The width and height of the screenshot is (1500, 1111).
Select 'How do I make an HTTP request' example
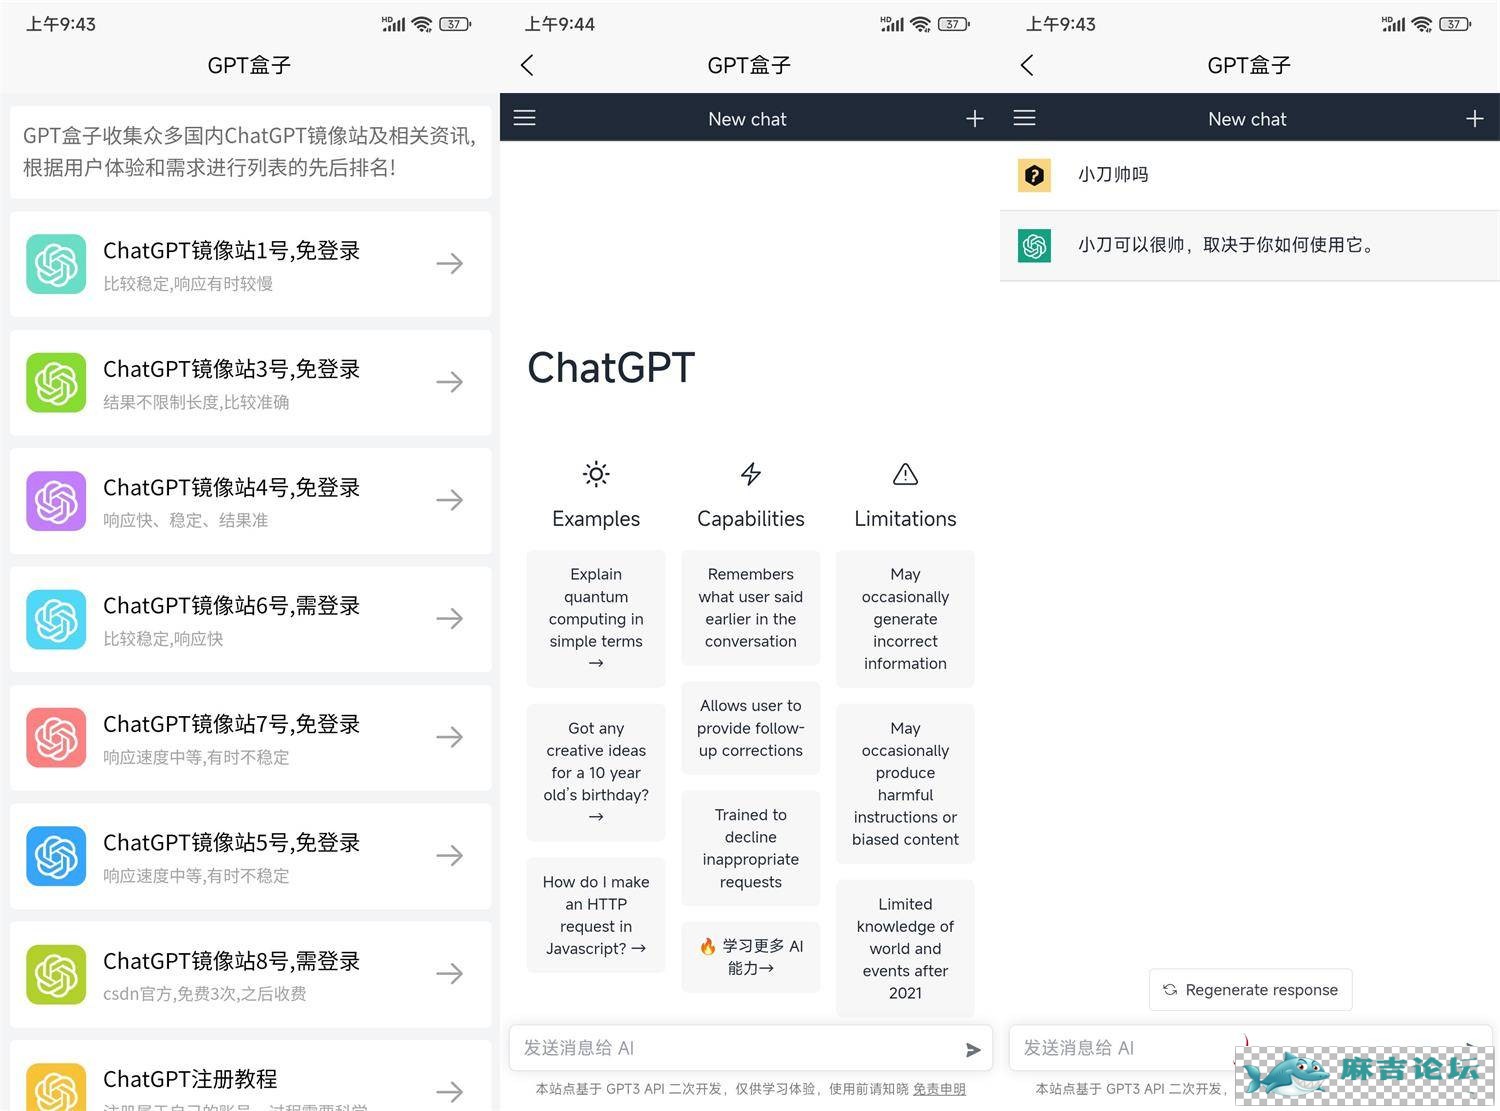pos(596,915)
